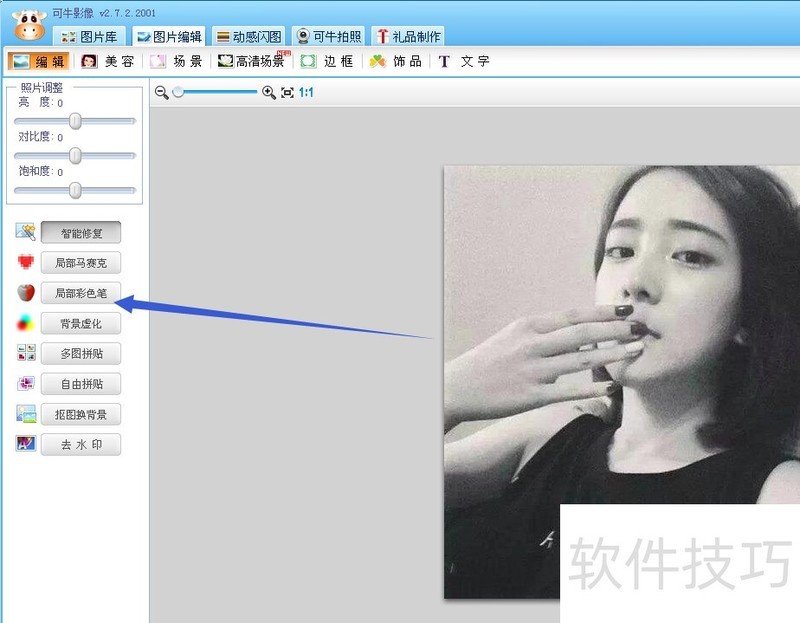Click the 局部马赛克 mosaic heart icon

pyautogui.click(x=23, y=262)
